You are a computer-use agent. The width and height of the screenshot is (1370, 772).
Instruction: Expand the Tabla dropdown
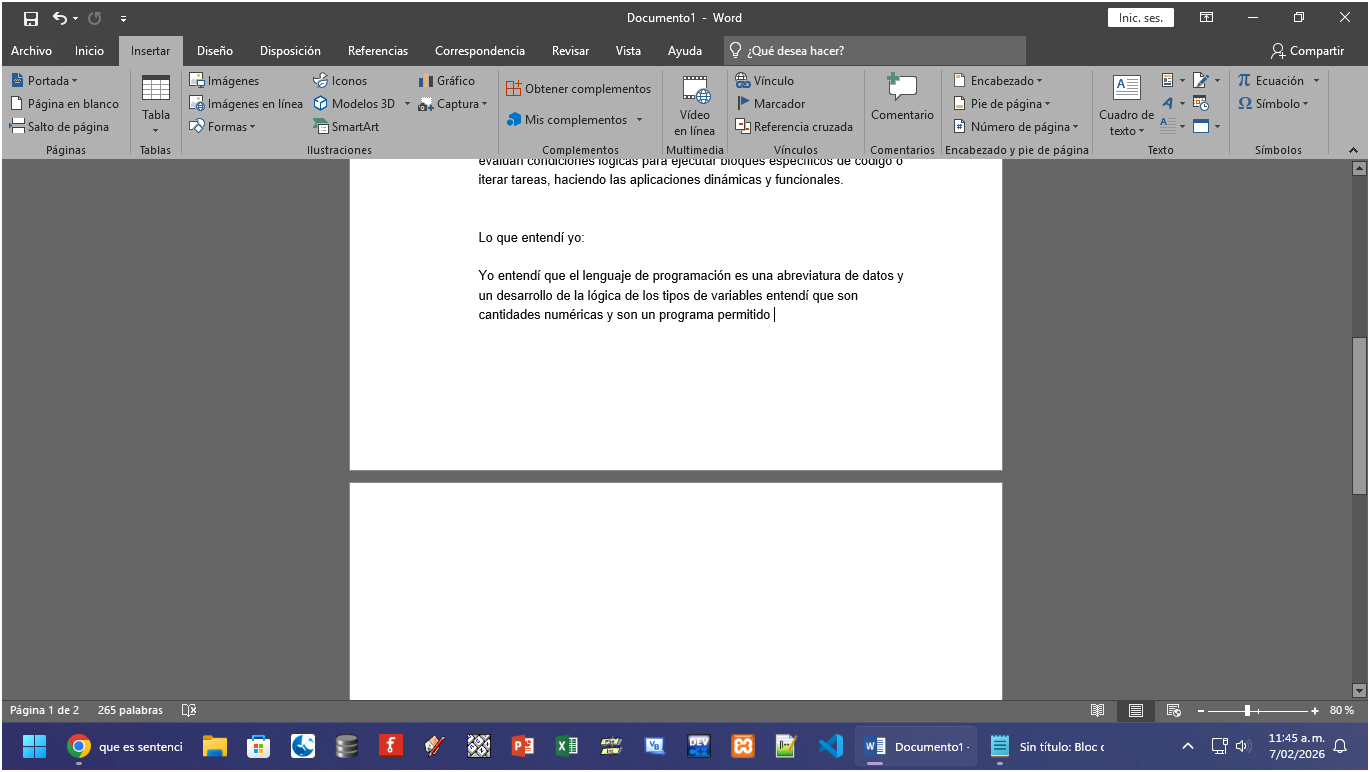[156, 104]
